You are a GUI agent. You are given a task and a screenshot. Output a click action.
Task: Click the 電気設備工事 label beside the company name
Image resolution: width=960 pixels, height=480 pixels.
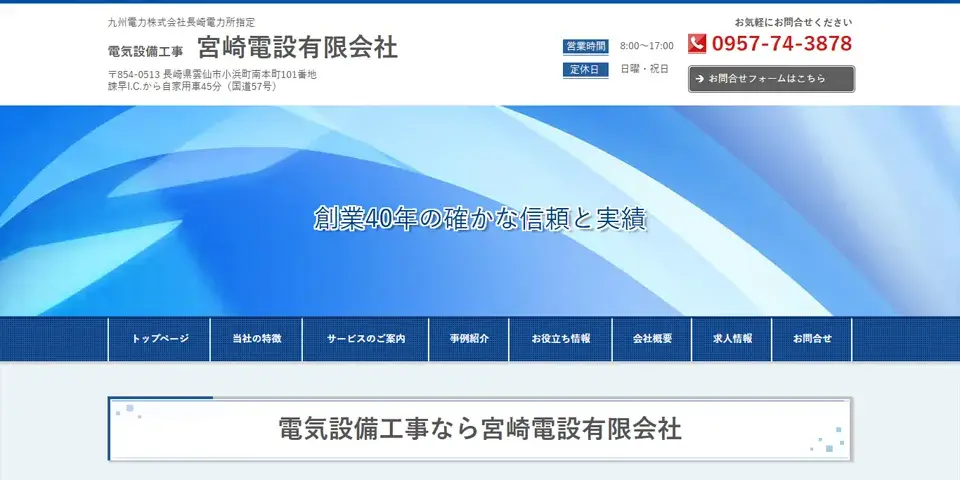145,51
